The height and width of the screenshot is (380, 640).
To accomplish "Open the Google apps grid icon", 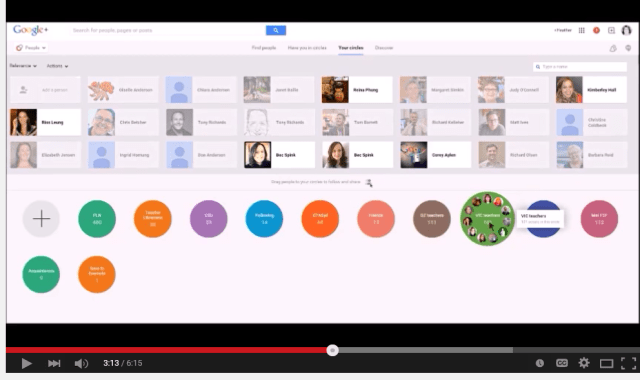I will [582, 30].
